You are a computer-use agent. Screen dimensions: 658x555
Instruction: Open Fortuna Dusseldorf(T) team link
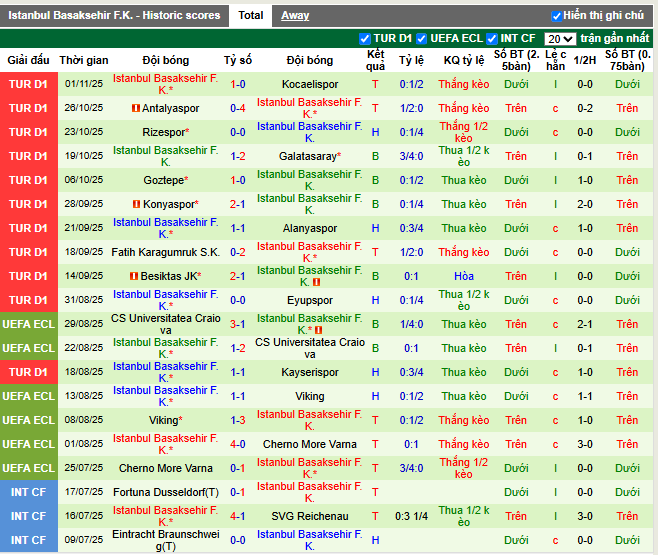[x=165, y=492]
